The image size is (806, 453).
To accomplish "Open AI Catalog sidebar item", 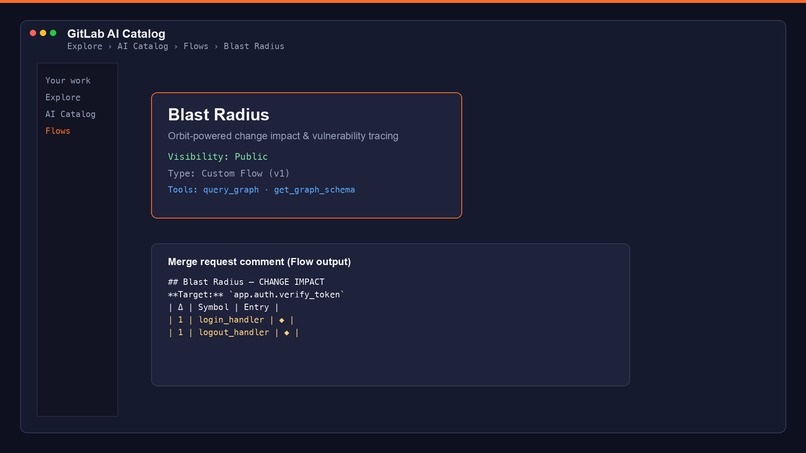I will (70, 114).
